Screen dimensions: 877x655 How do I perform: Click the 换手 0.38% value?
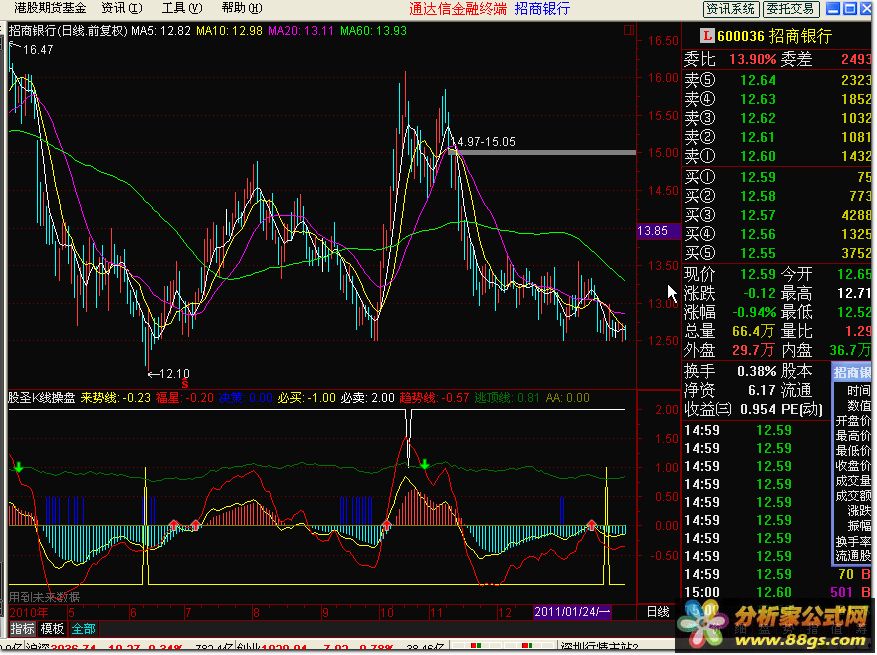point(757,371)
